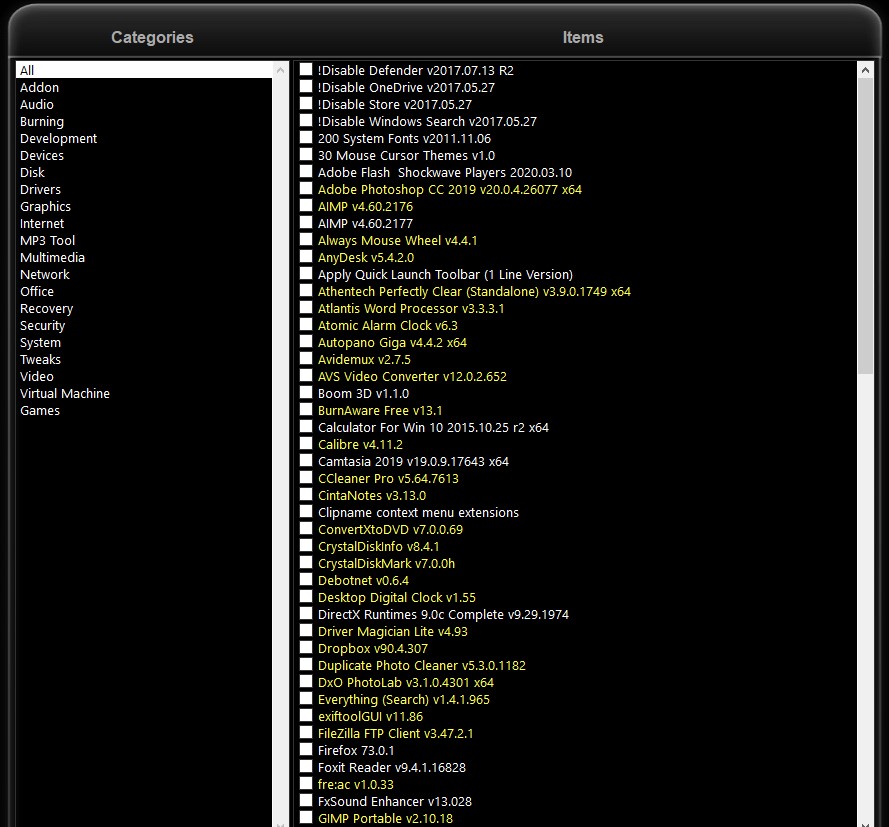The height and width of the screenshot is (827, 889).
Task: Enable the GIMP Portable v2.10.18 checkbox
Action: click(x=306, y=817)
